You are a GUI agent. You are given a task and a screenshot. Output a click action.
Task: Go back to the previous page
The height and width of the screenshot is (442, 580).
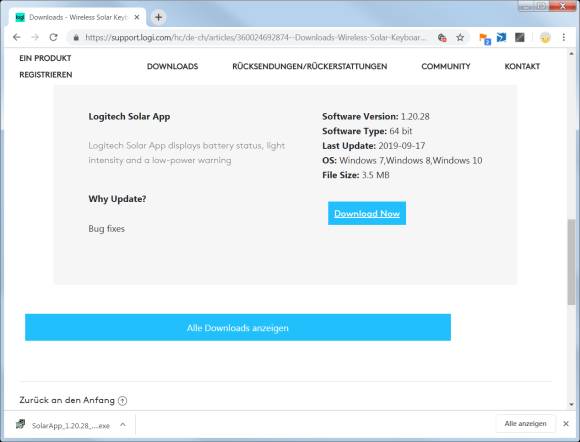click(x=17, y=37)
